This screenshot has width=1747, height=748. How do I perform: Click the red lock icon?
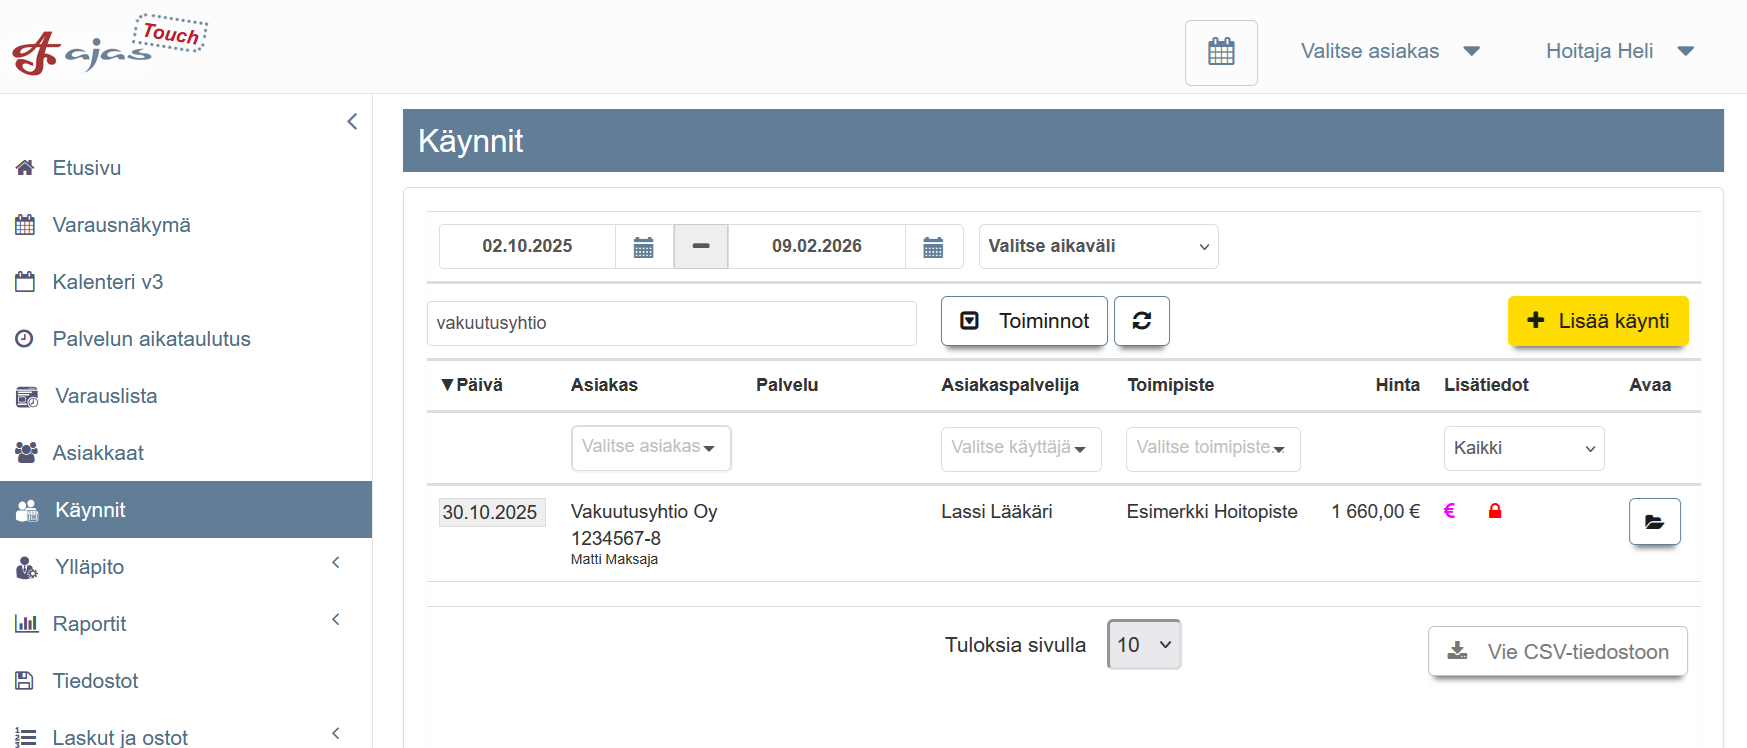(1495, 511)
